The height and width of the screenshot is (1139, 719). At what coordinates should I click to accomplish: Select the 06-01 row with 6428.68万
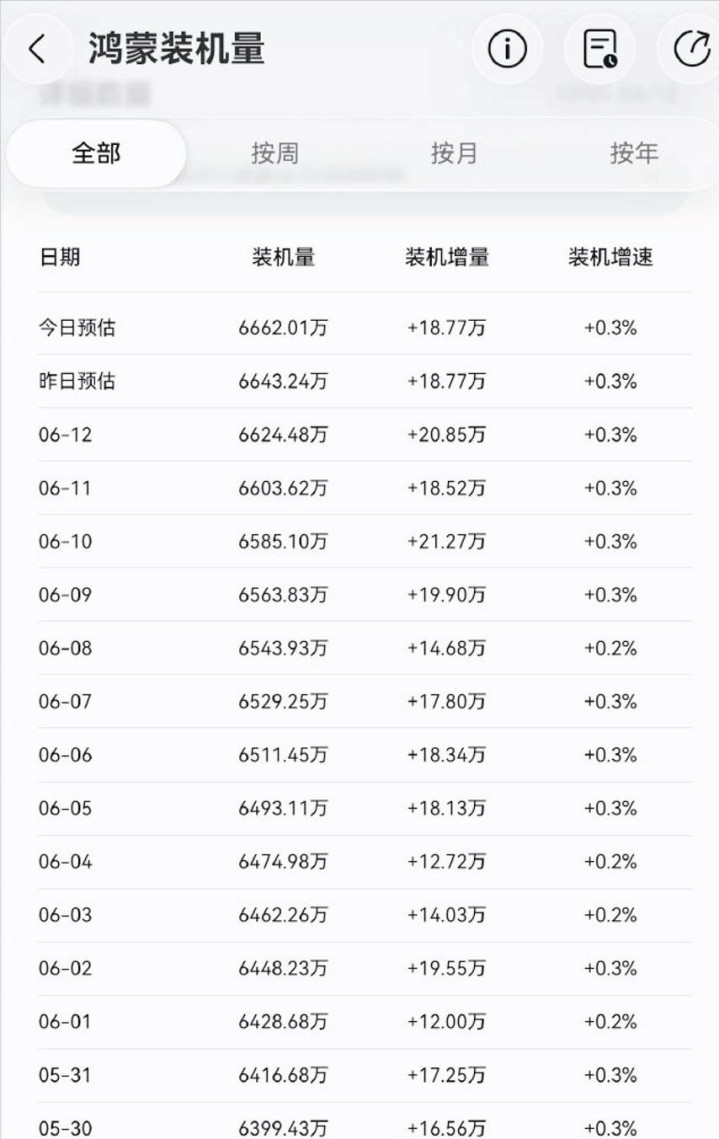coord(365,1021)
